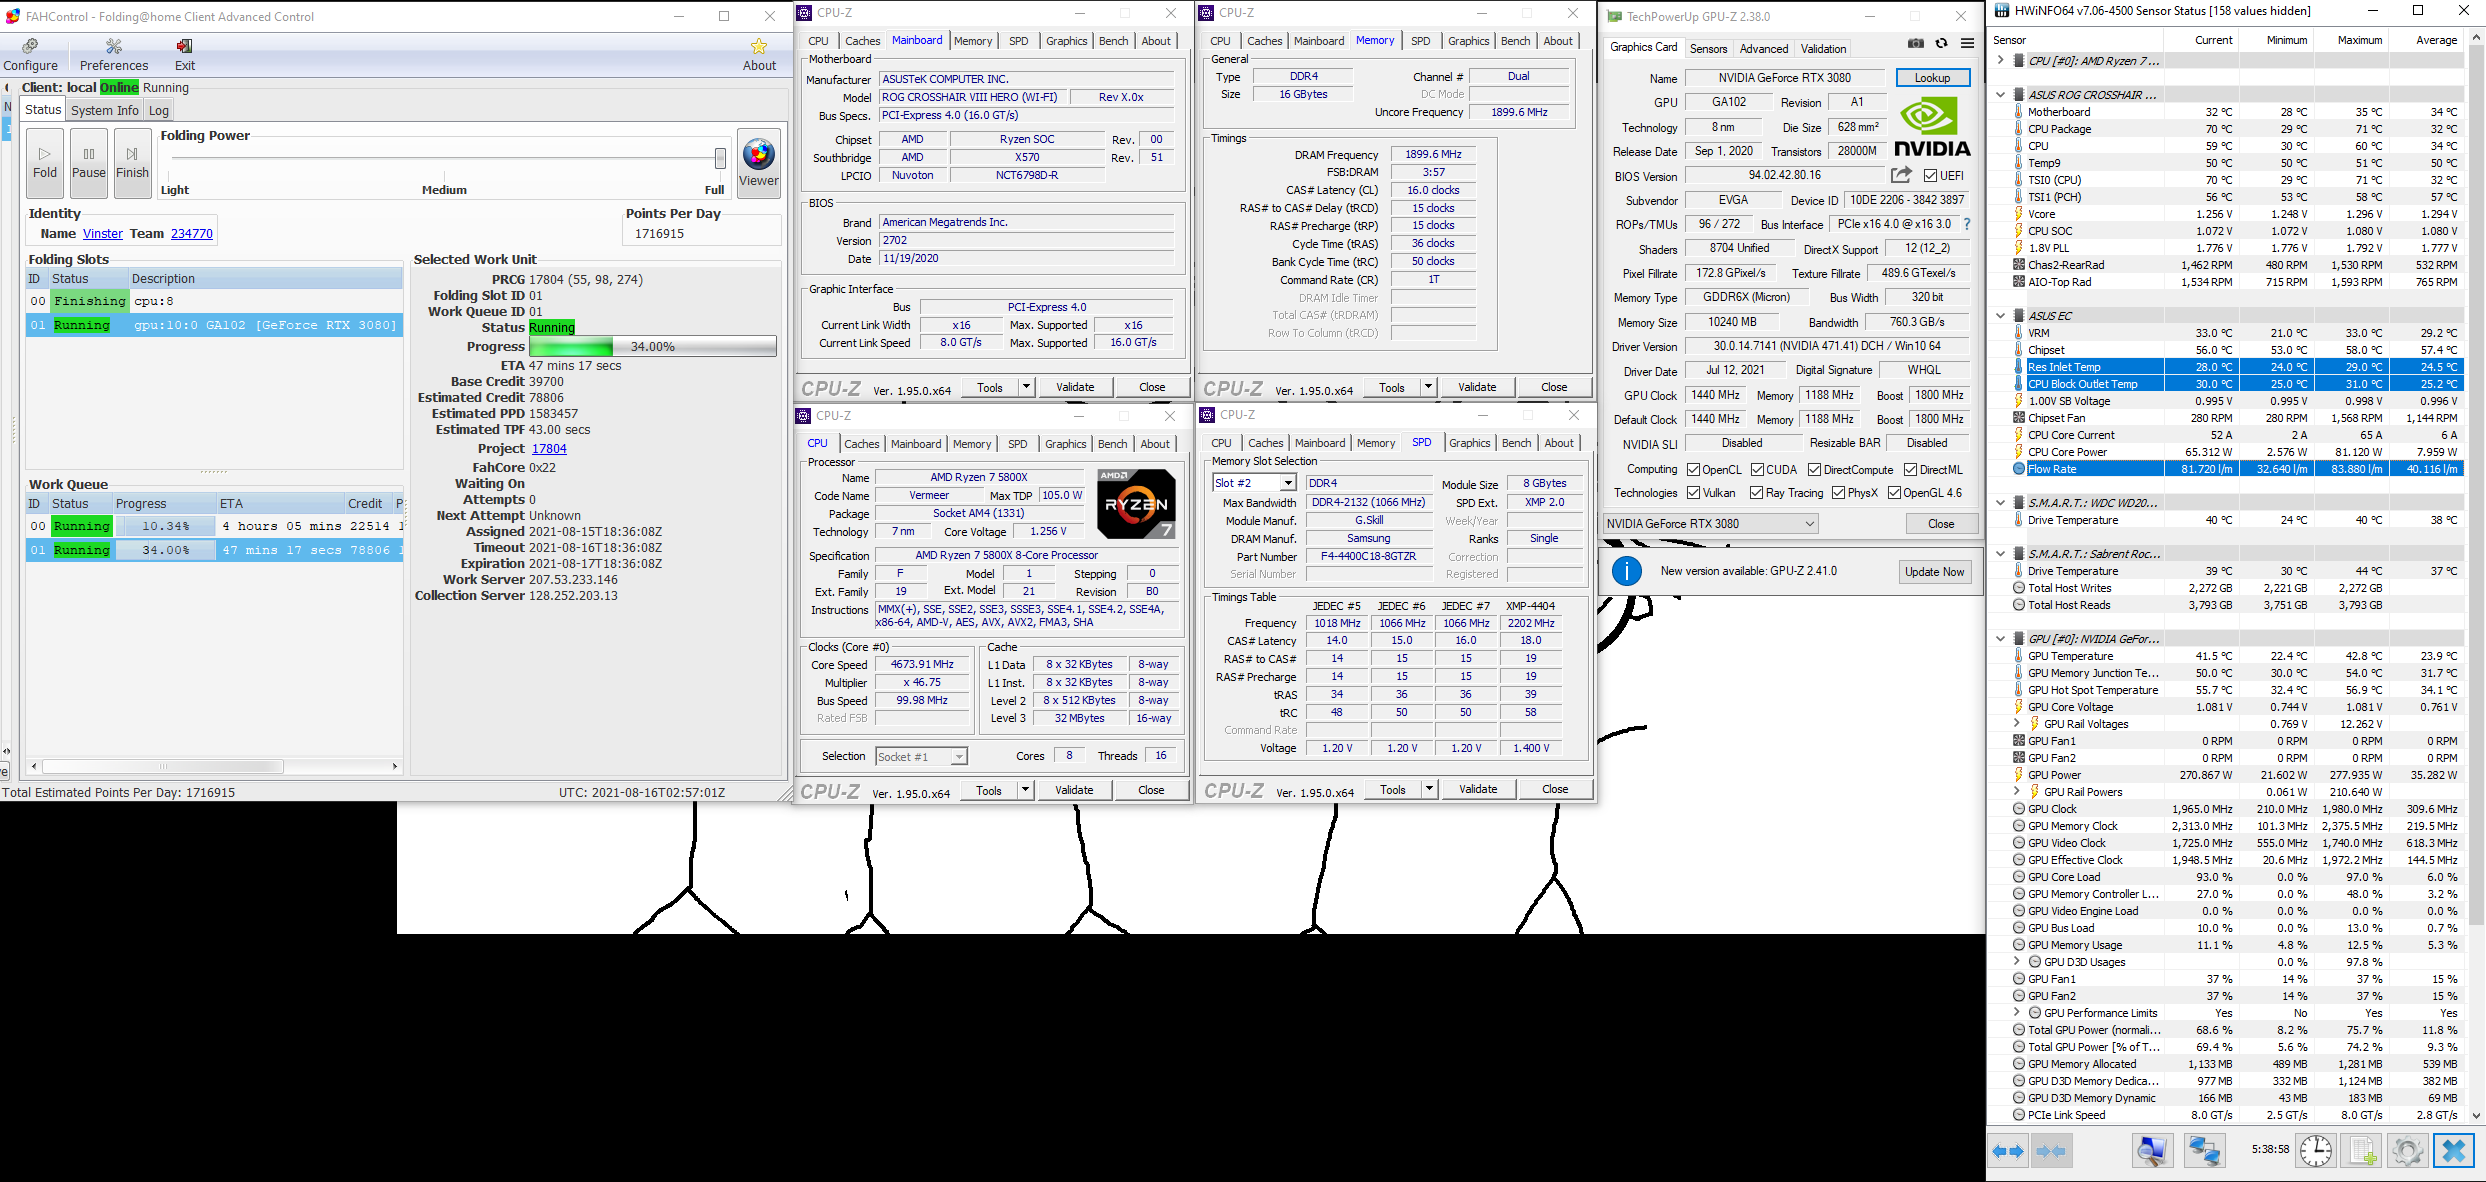Expand the GPU Rail Voltages row
The image size is (2486, 1182).
tap(2016, 724)
